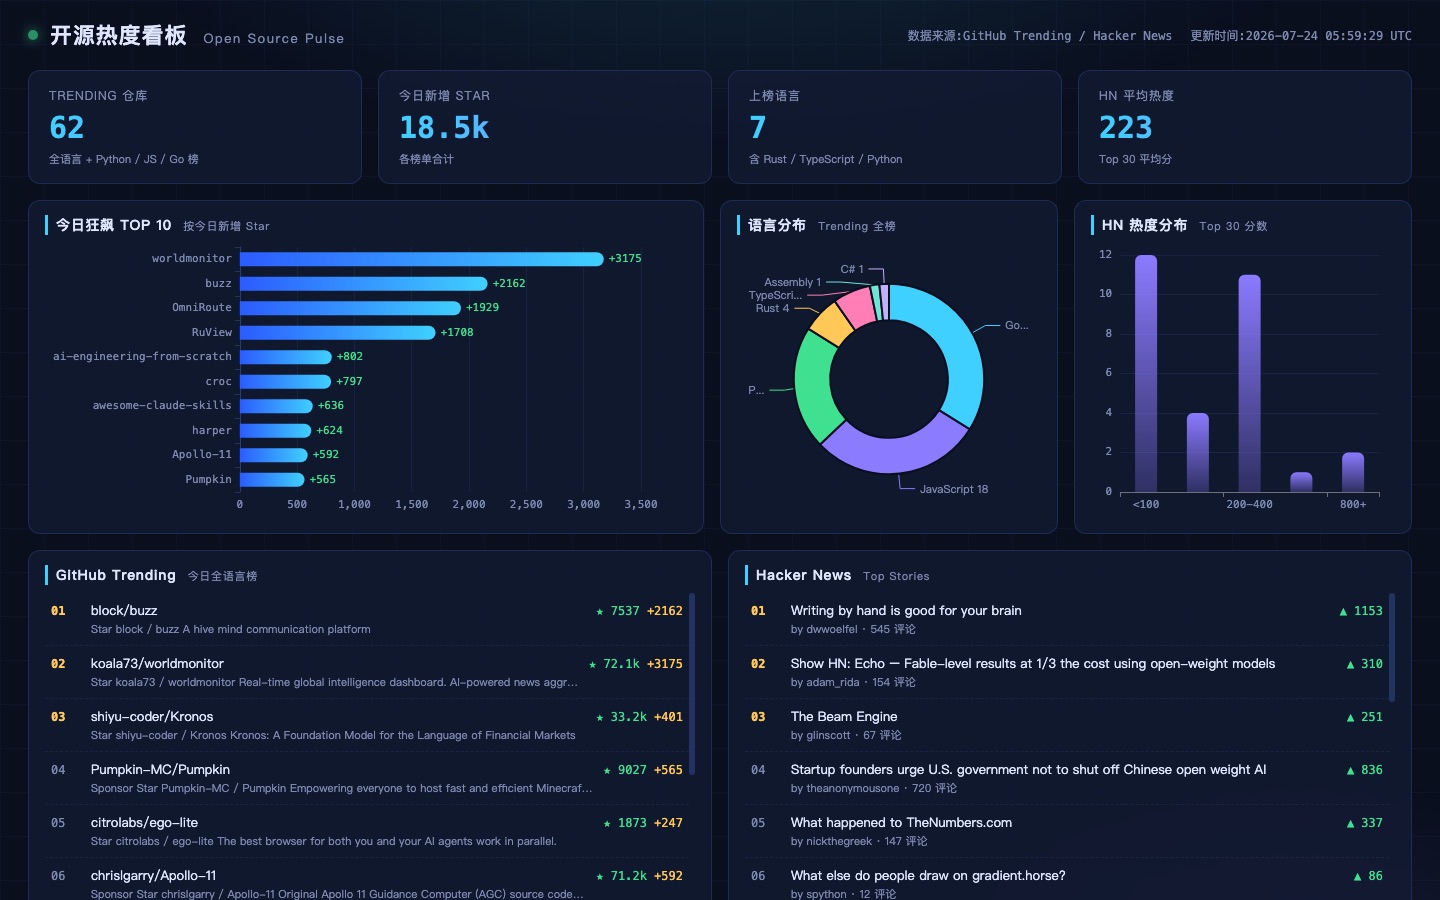Image resolution: width=1440 pixels, height=900 pixels.
Task: Open 'What happened to TheNumbers.com' story
Action: pyautogui.click(x=901, y=823)
